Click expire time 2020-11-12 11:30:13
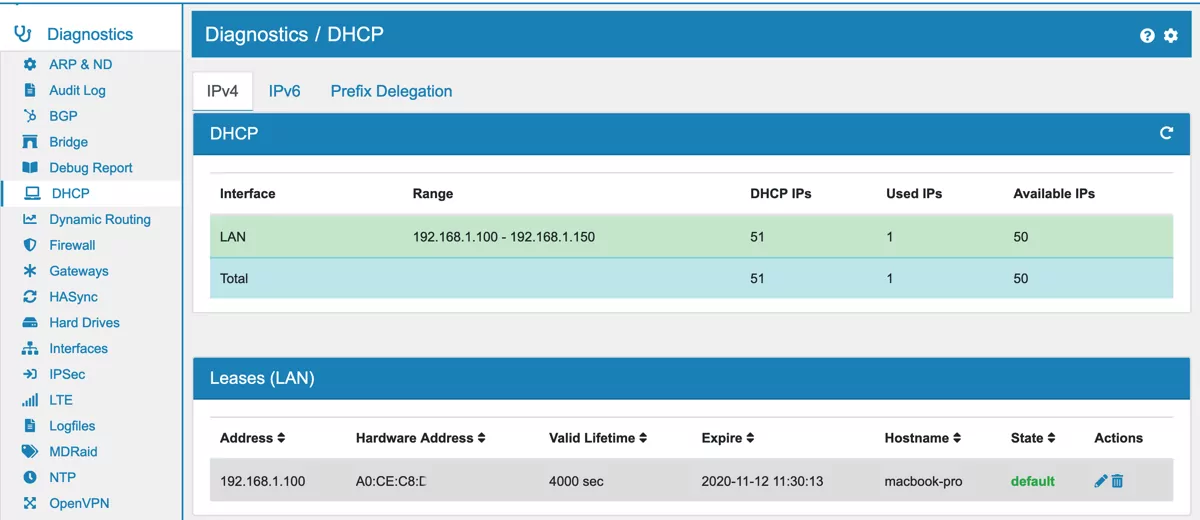This screenshot has height=520, width=1200. (x=763, y=481)
